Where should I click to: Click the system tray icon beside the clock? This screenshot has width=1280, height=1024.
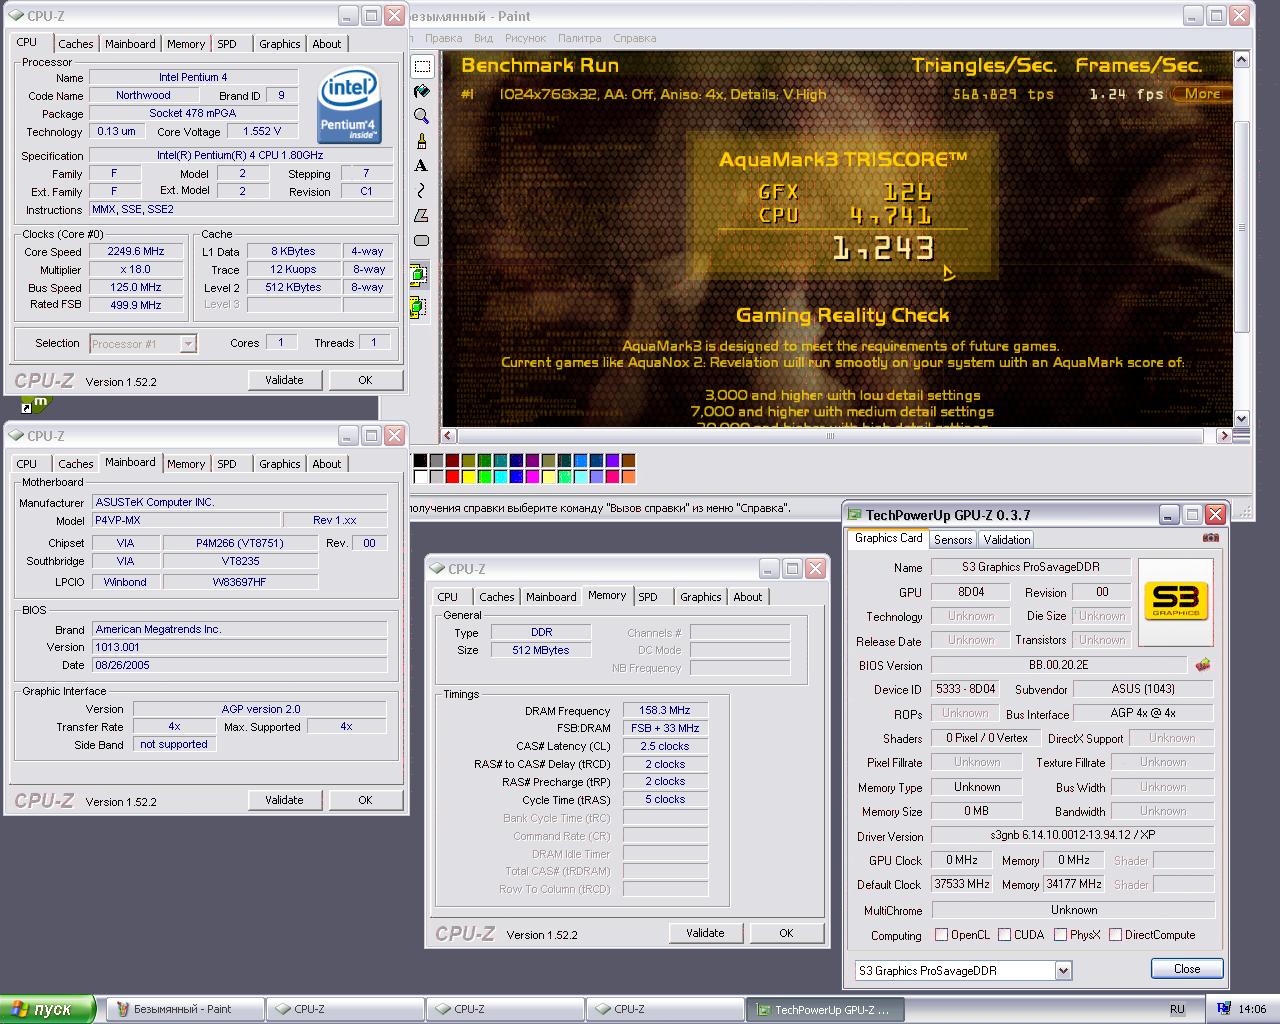coord(1224,1009)
